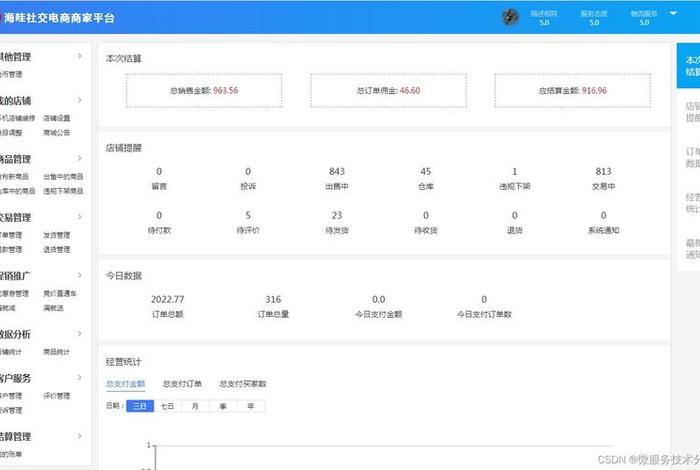Click the 海蛙社交电商商家平台 title
This screenshot has width=700, height=470.
pyautogui.click(x=59, y=18)
